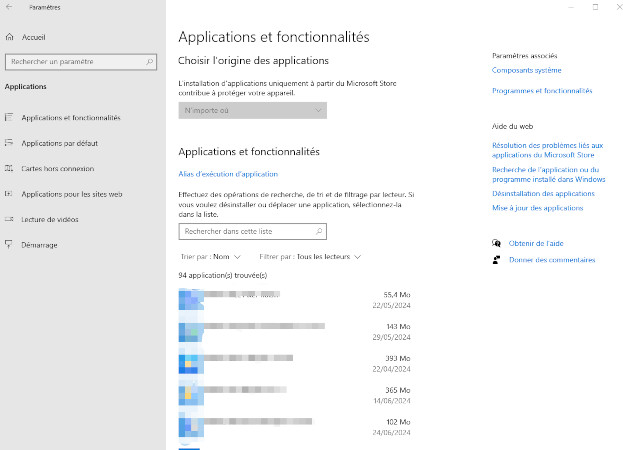Open the N'importe où origin dropdown
The height and width of the screenshot is (450, 623).
click(253, 110)
